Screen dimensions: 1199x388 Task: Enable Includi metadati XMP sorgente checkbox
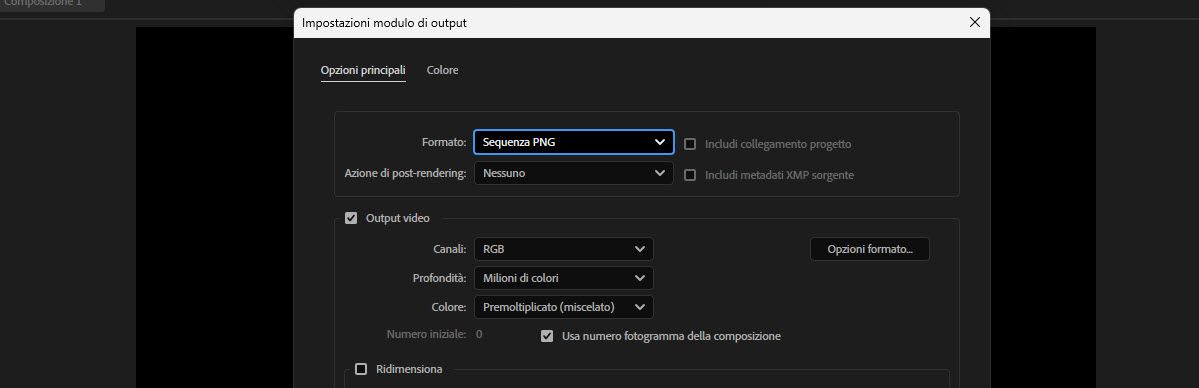pyautogui.click(x=690, y=175)
